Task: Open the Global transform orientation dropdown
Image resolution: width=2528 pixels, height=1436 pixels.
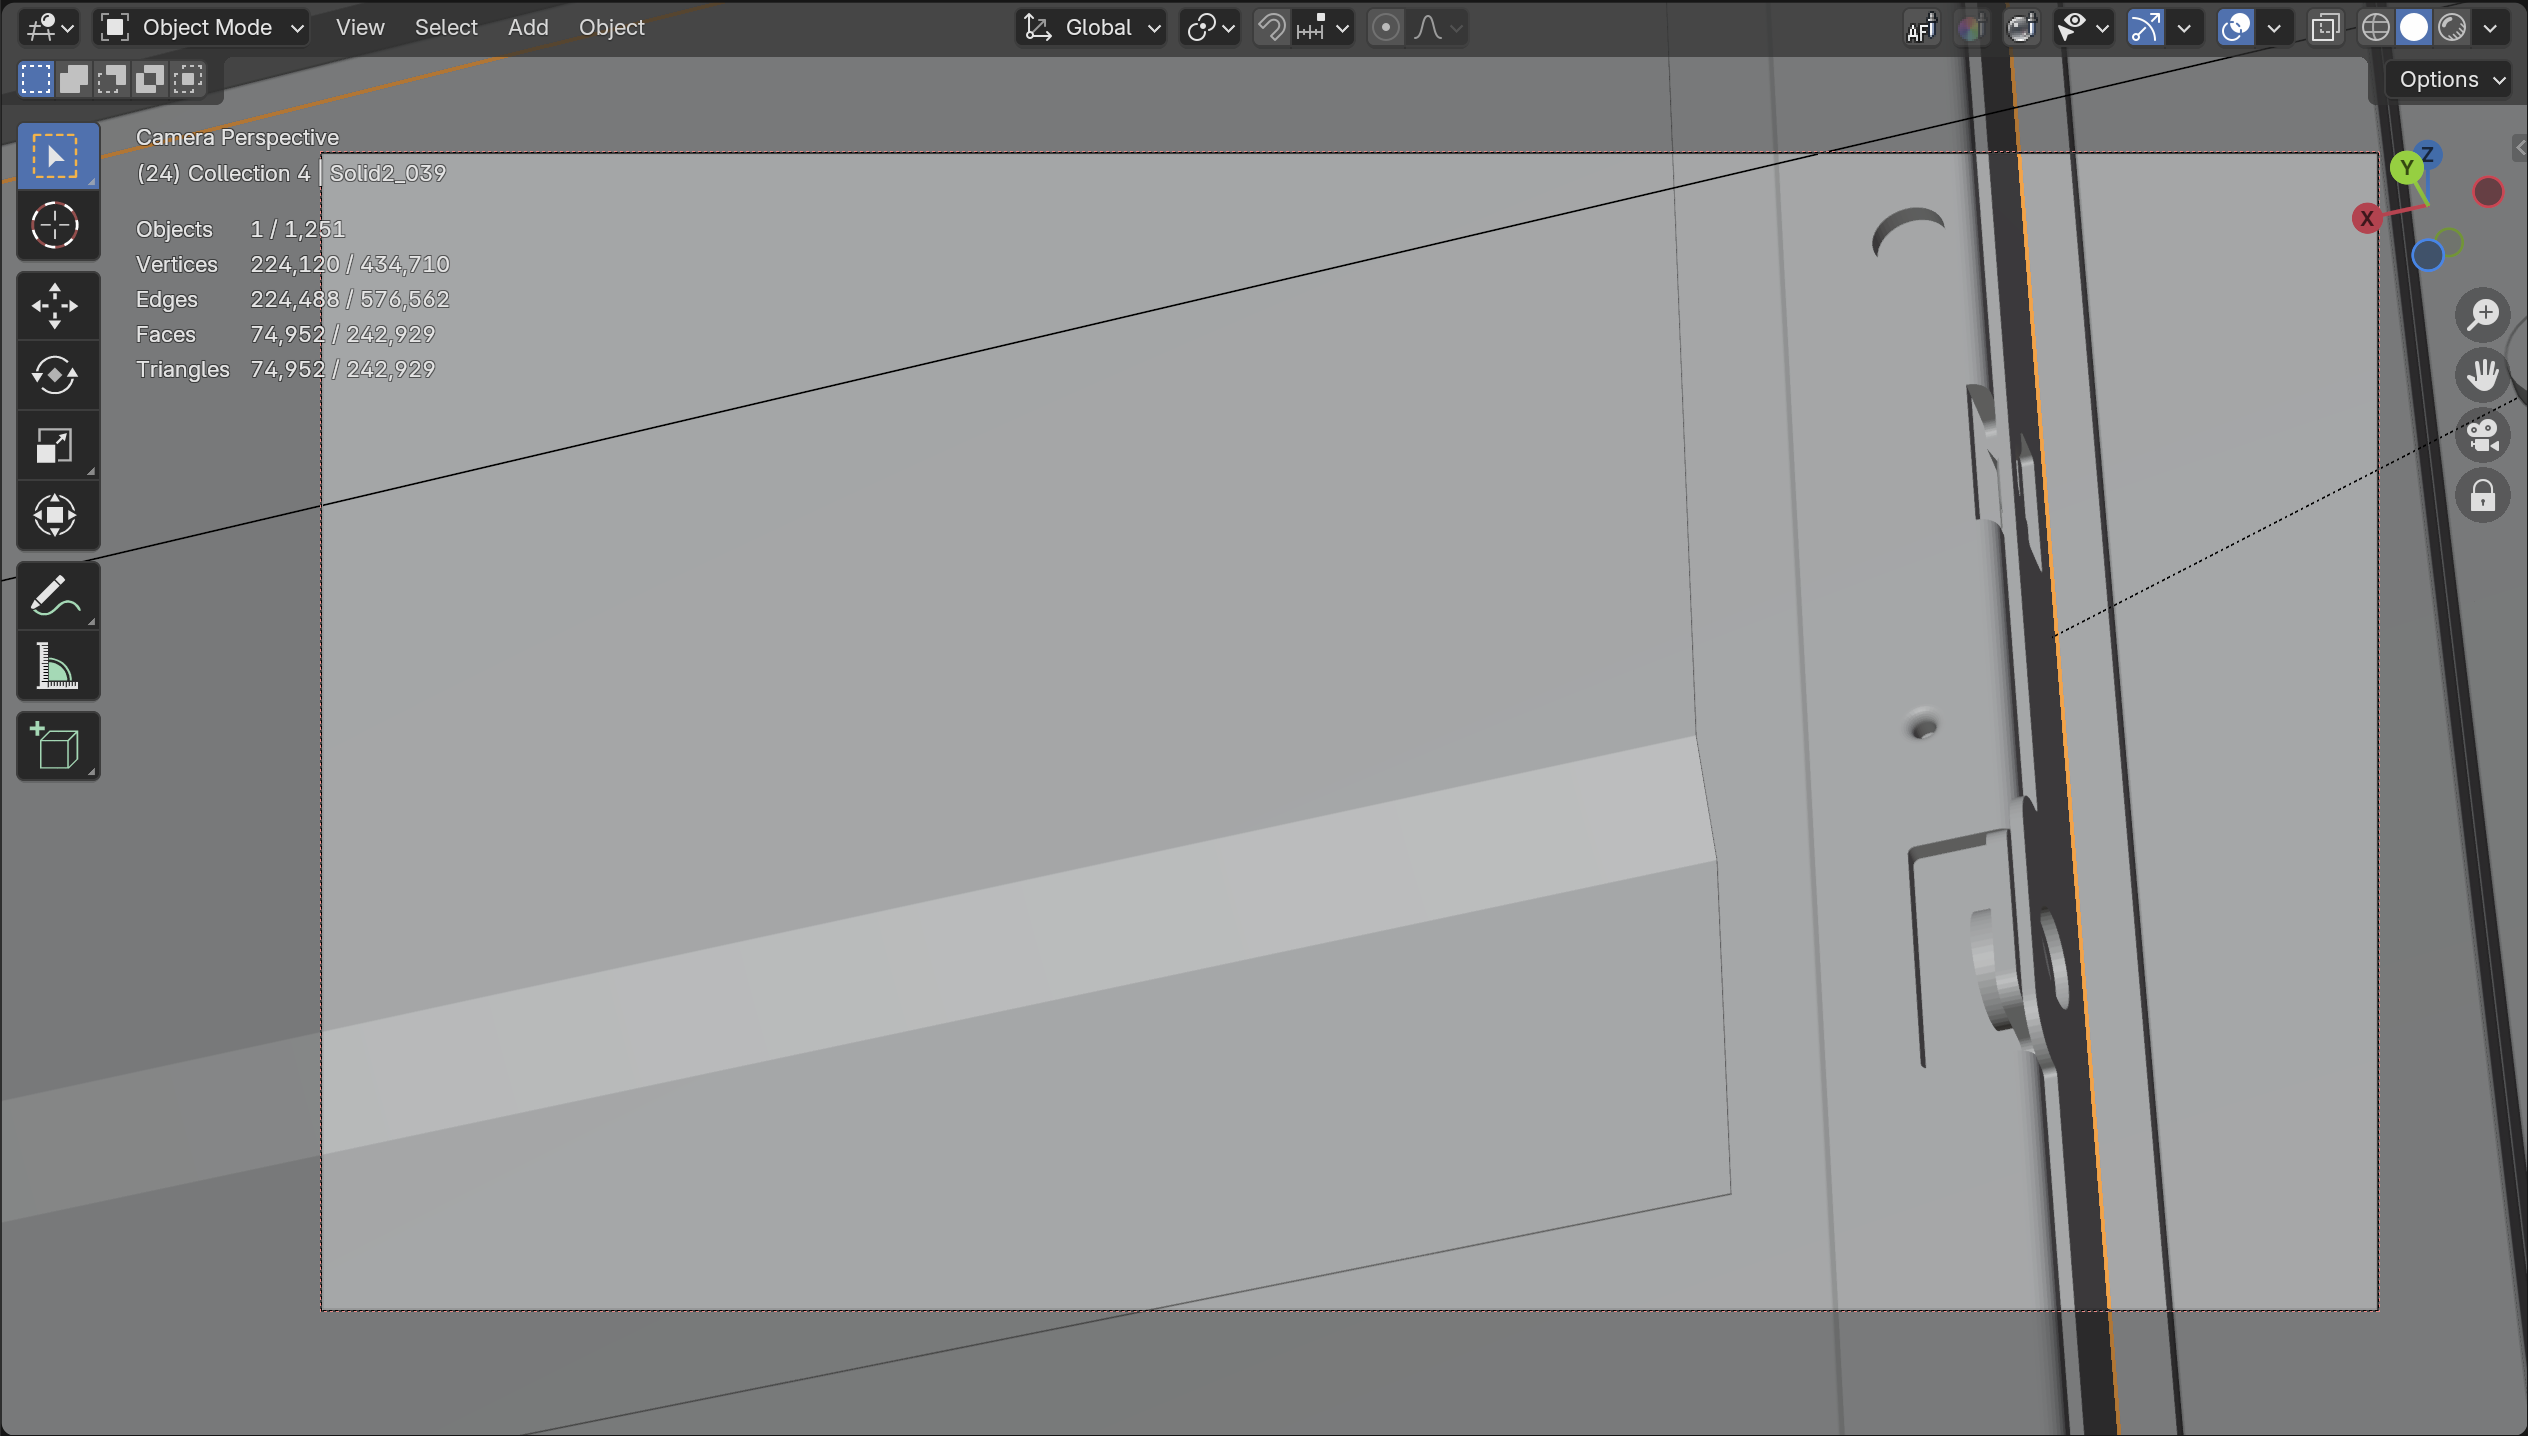Action: (1092, 28)
